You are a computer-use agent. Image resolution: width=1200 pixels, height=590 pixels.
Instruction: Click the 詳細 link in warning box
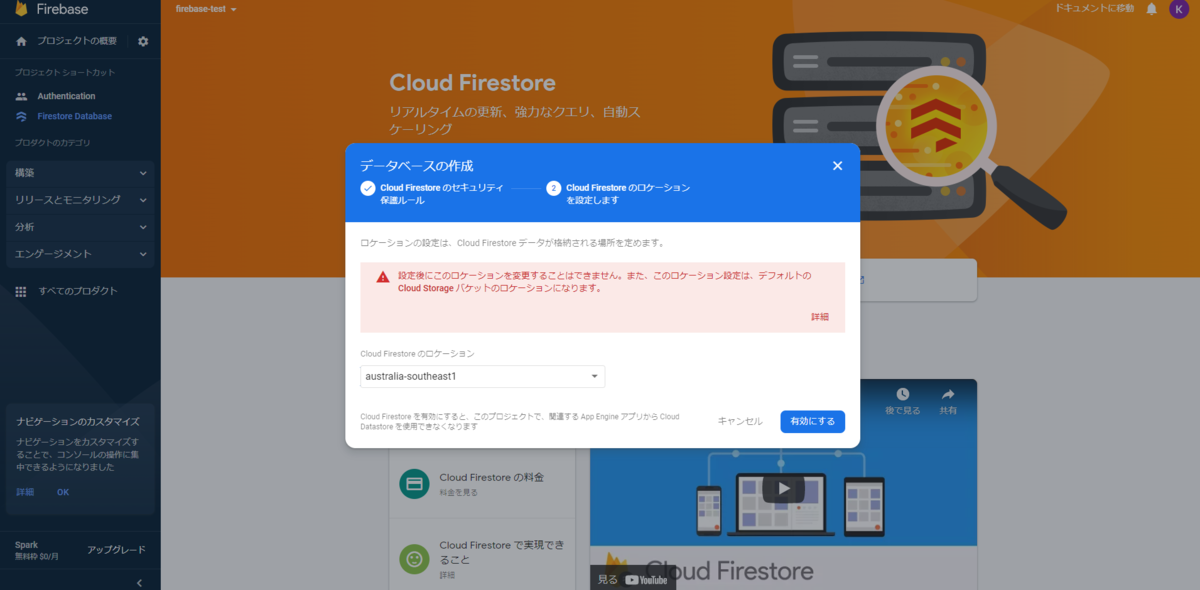(820, 316)
